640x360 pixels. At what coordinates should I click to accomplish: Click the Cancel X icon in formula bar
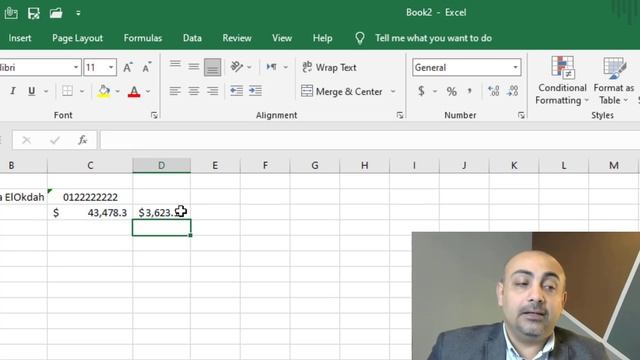pos(27,140)
